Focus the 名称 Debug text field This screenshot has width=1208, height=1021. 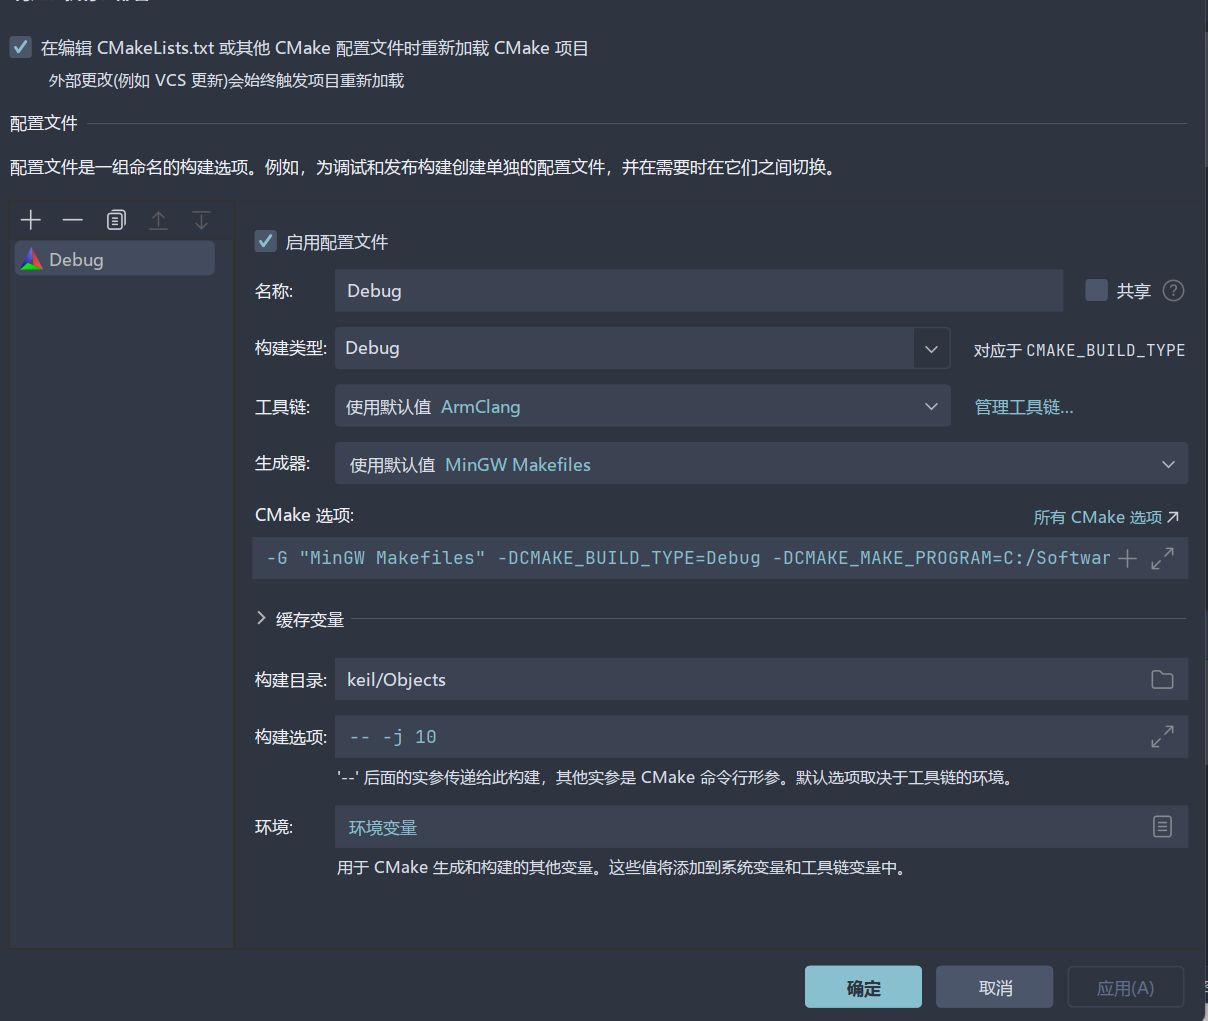tap(699, 291)
